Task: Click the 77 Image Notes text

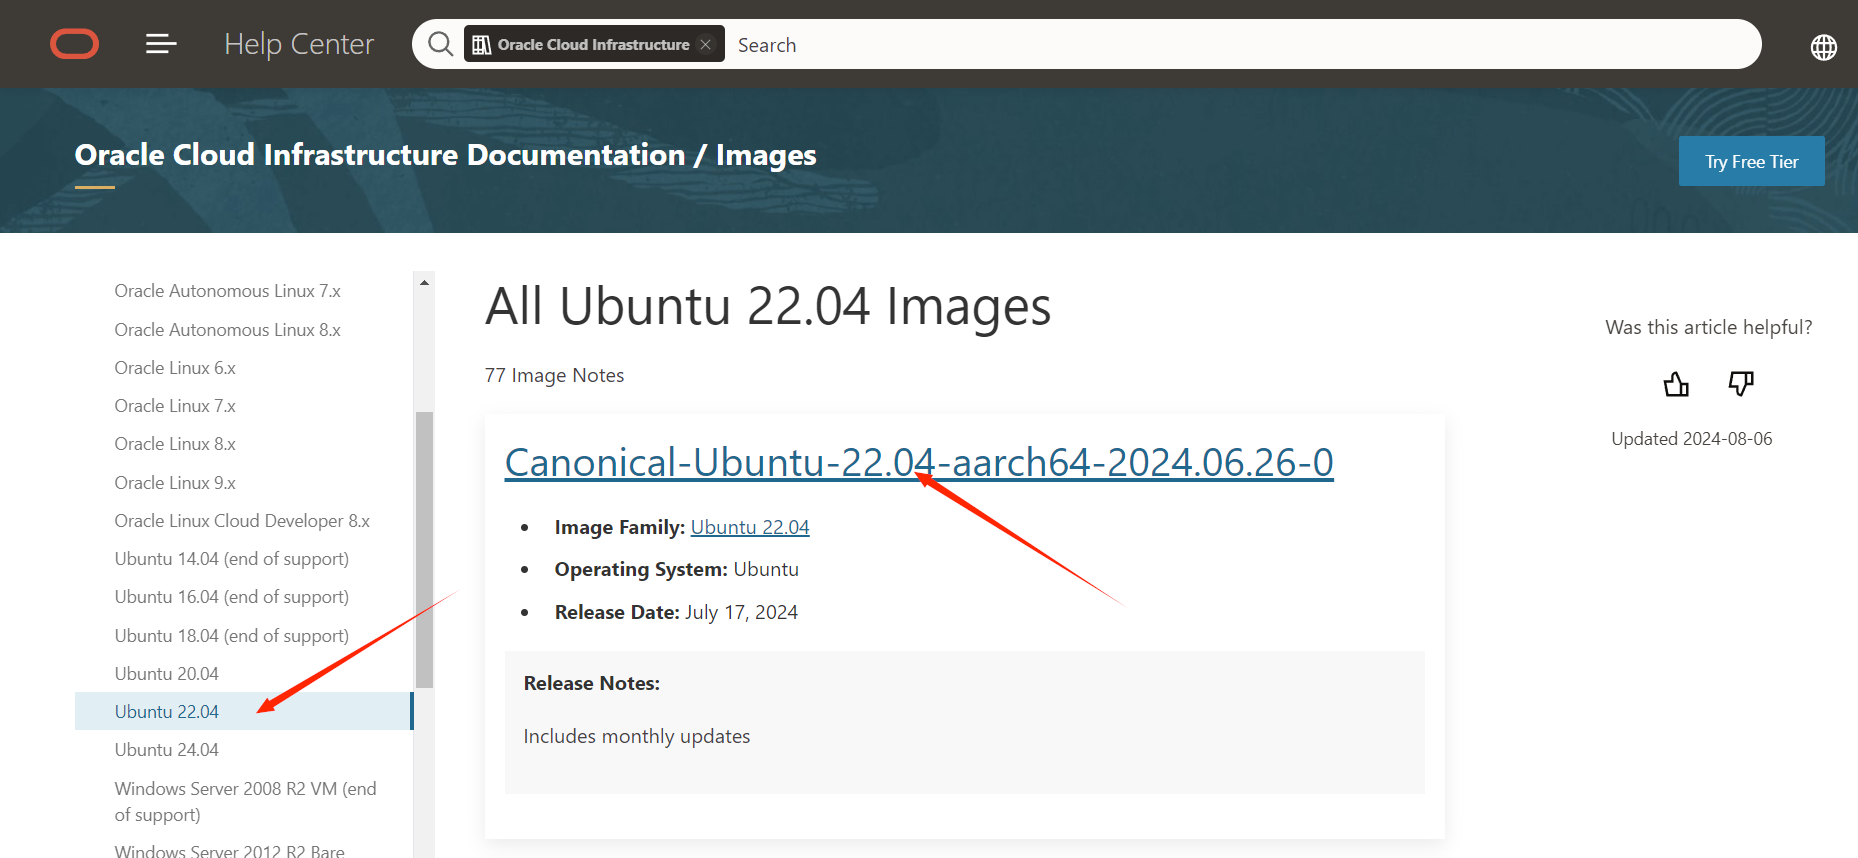Action: click(554, 375)
